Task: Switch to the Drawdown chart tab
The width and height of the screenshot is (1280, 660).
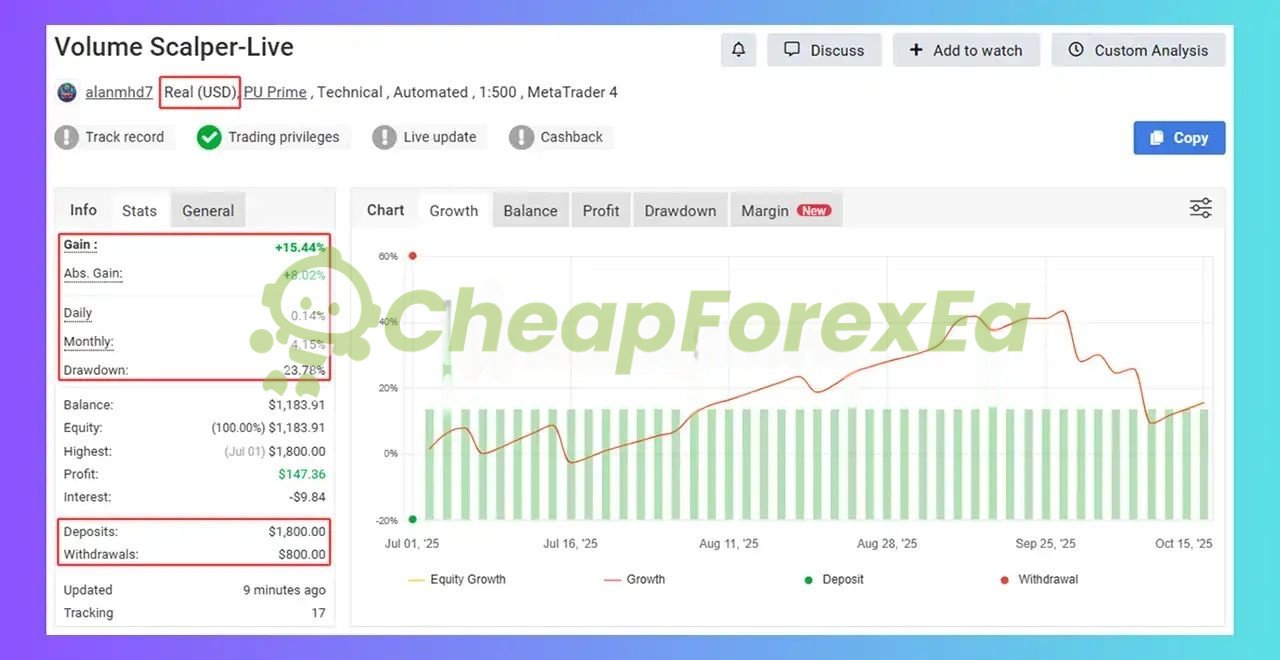Action: tap(680, 211)
